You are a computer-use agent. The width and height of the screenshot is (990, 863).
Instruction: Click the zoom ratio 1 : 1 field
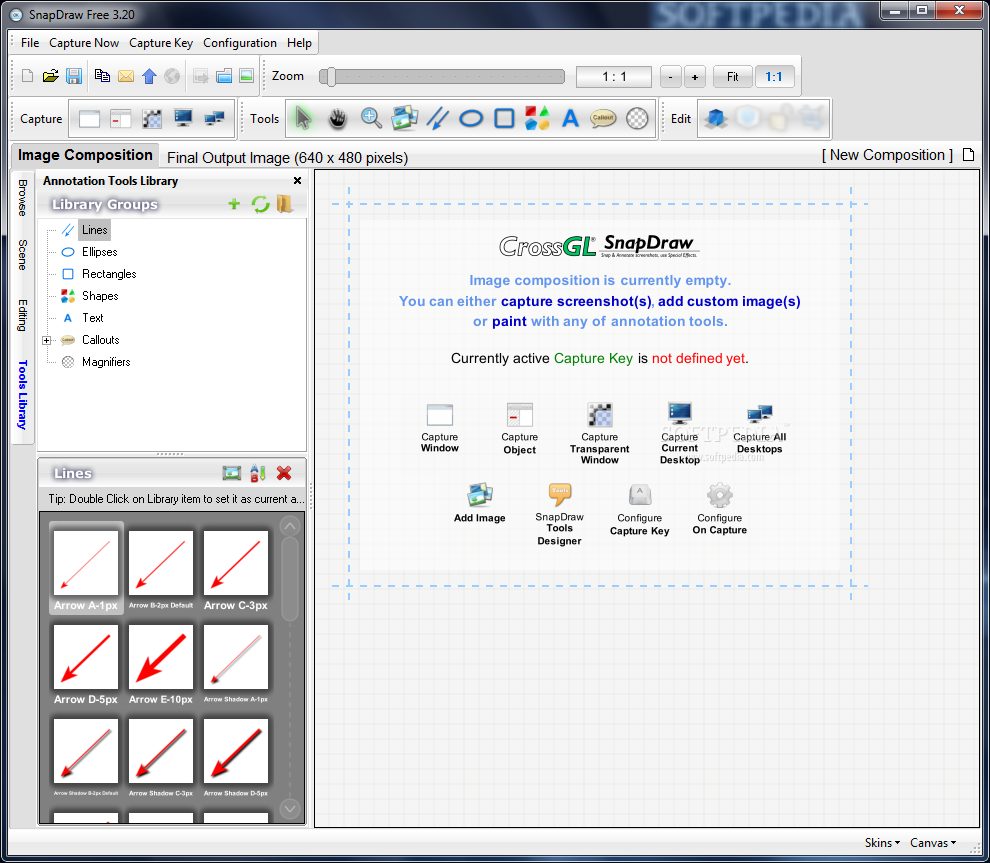coord(614,76)
